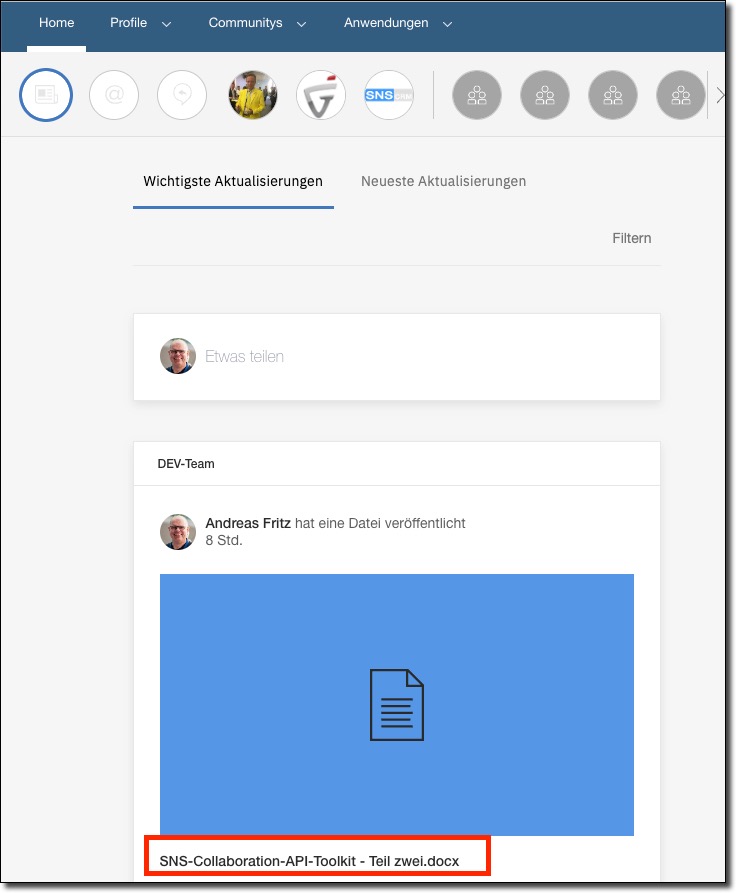Open the @ mentions filter icon
The width and height of the screenshot is (736, 893).
pos(114,96)
